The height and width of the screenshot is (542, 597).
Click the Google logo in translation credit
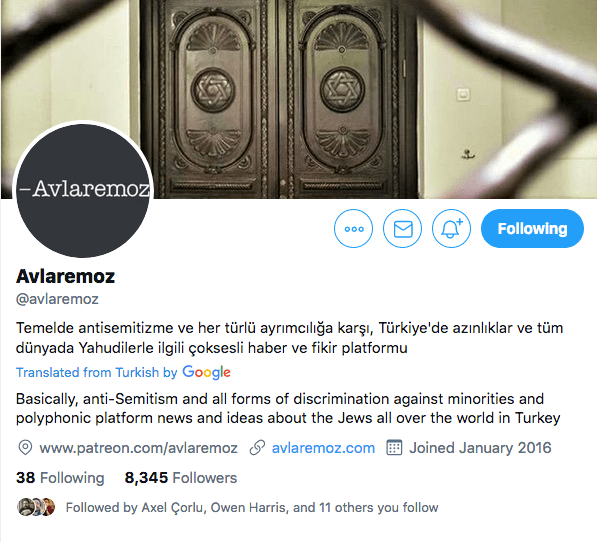click(206, 372)
